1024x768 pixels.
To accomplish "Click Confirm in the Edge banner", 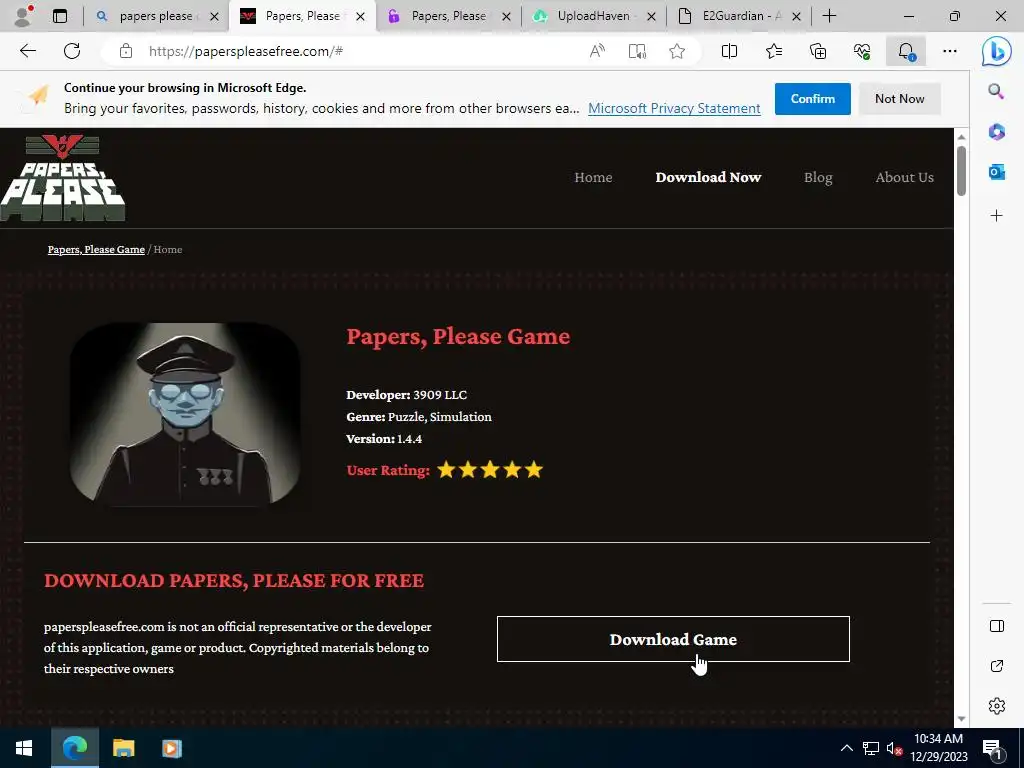I will 812,99.
